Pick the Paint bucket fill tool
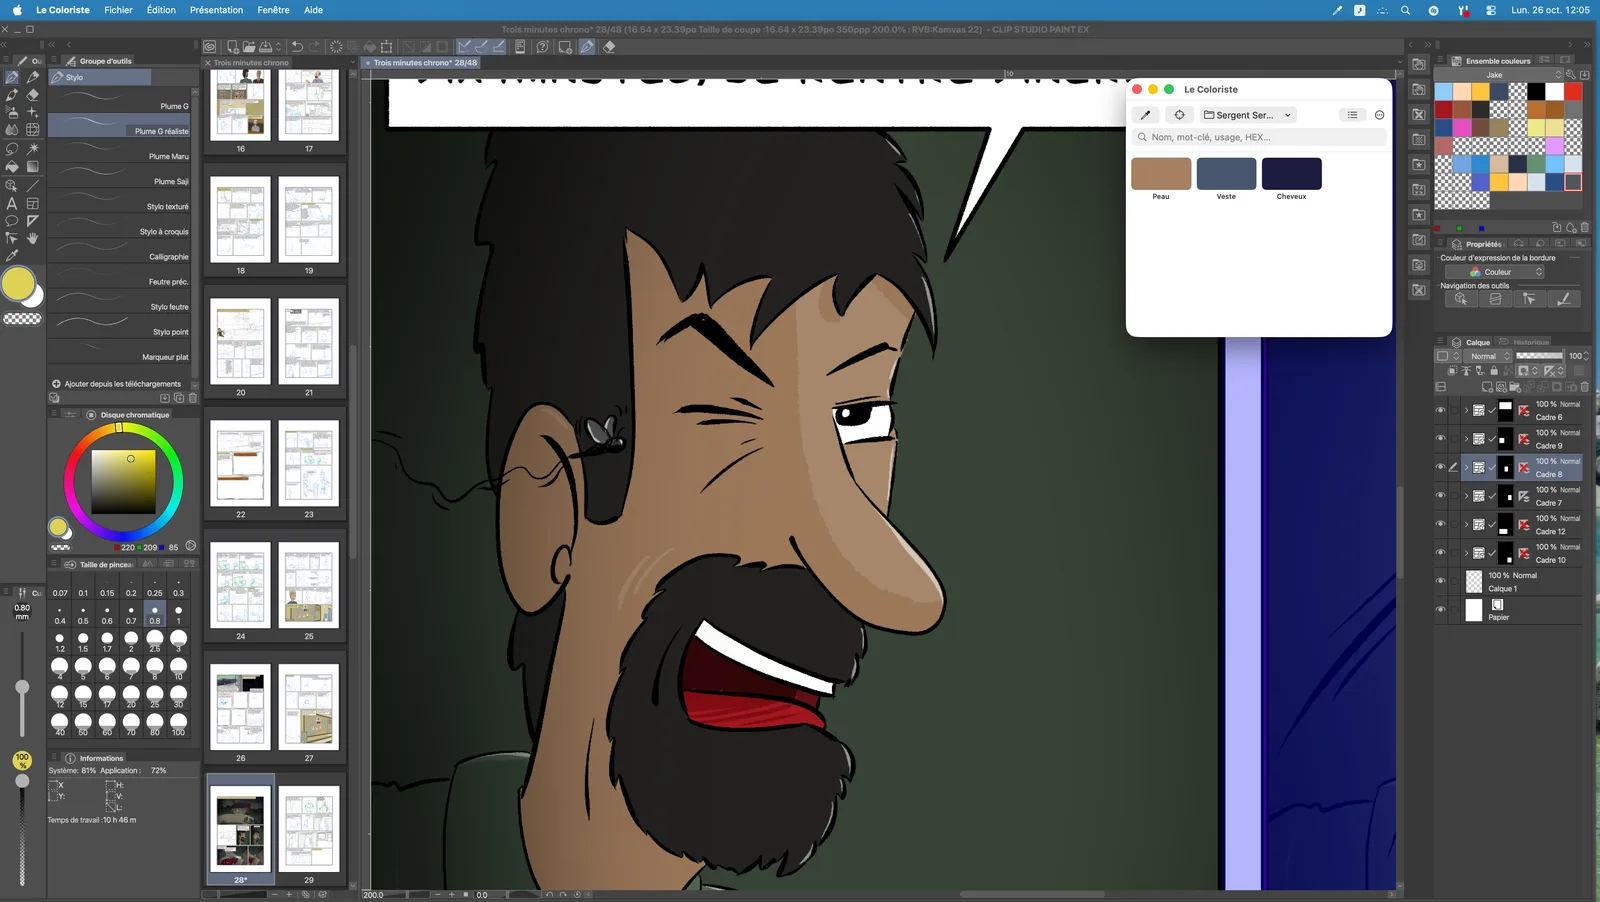This screenshot has width=1600, height=902. [12, 167]
